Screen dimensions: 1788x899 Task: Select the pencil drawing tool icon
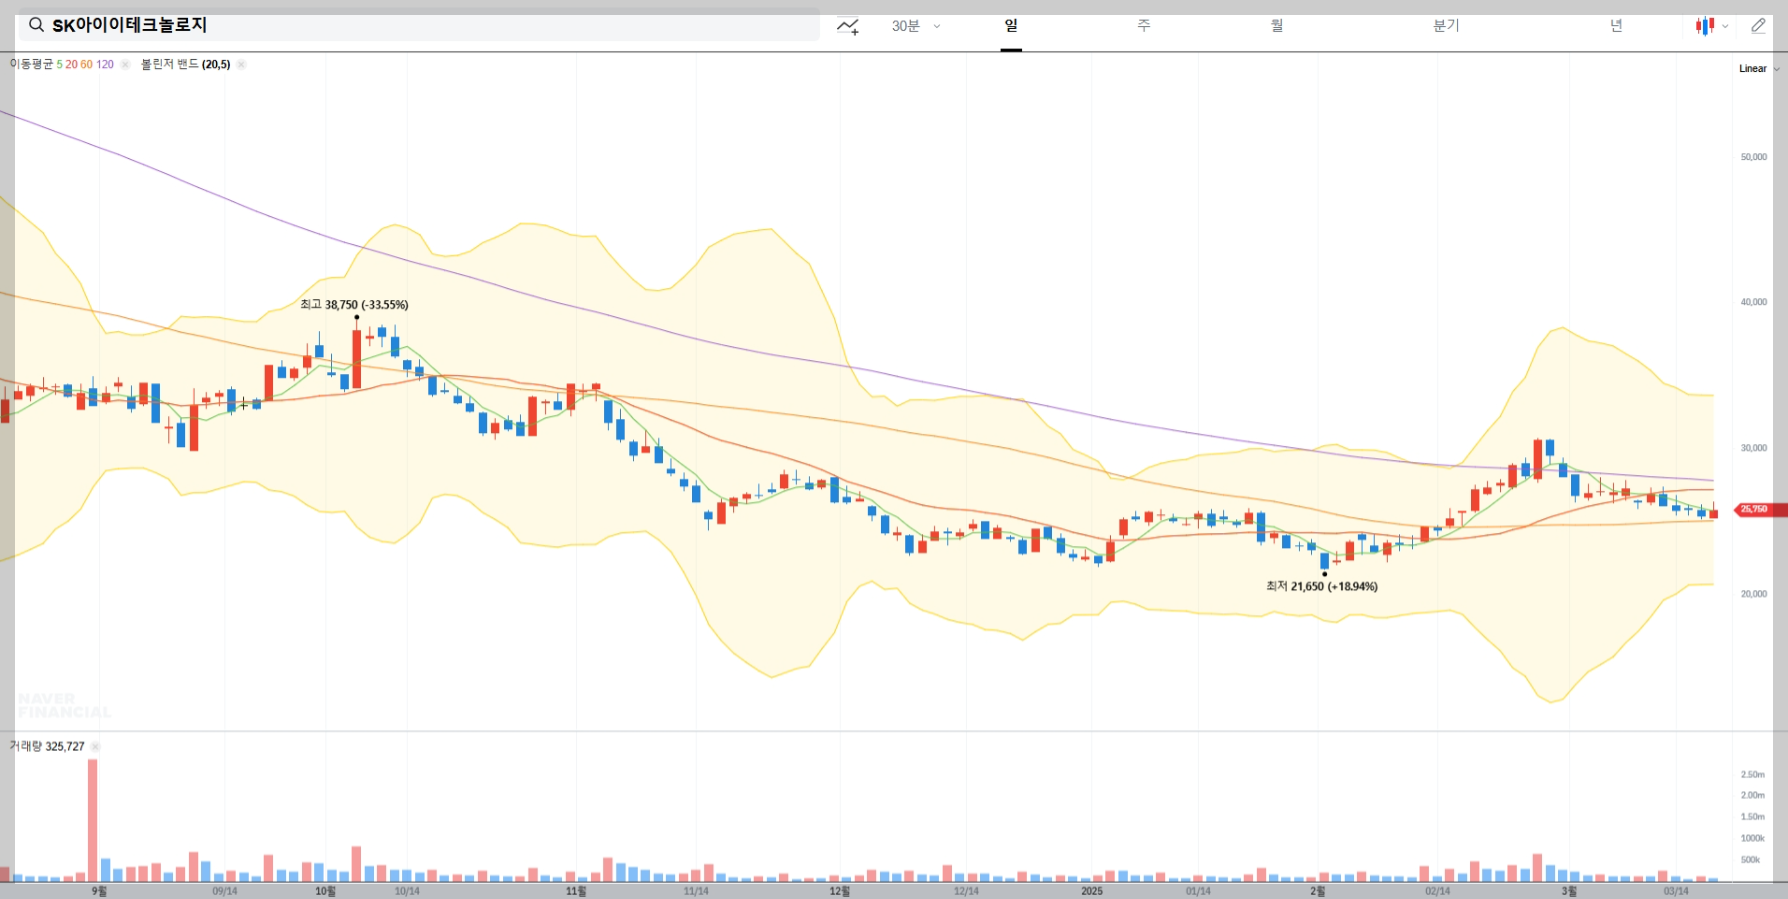tap(1759, 26)
